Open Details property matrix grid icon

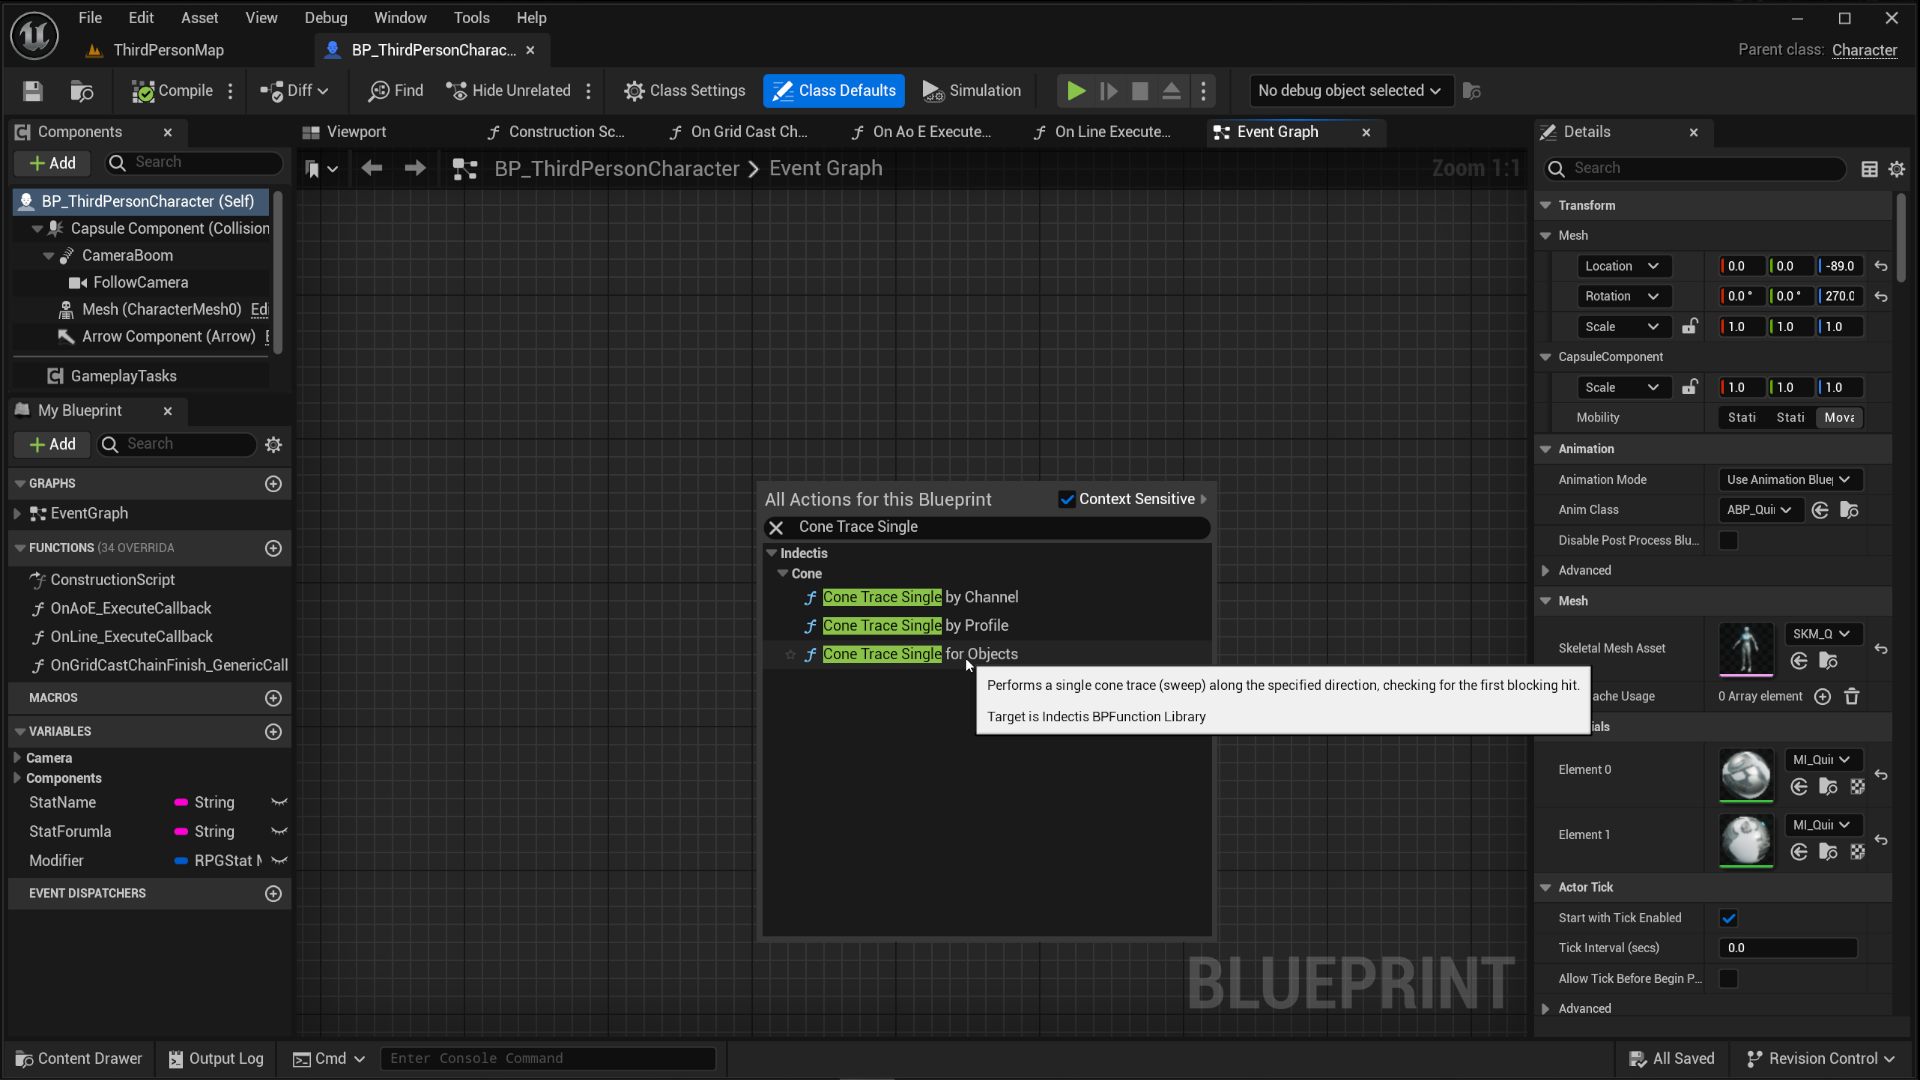pos(1869,169)
